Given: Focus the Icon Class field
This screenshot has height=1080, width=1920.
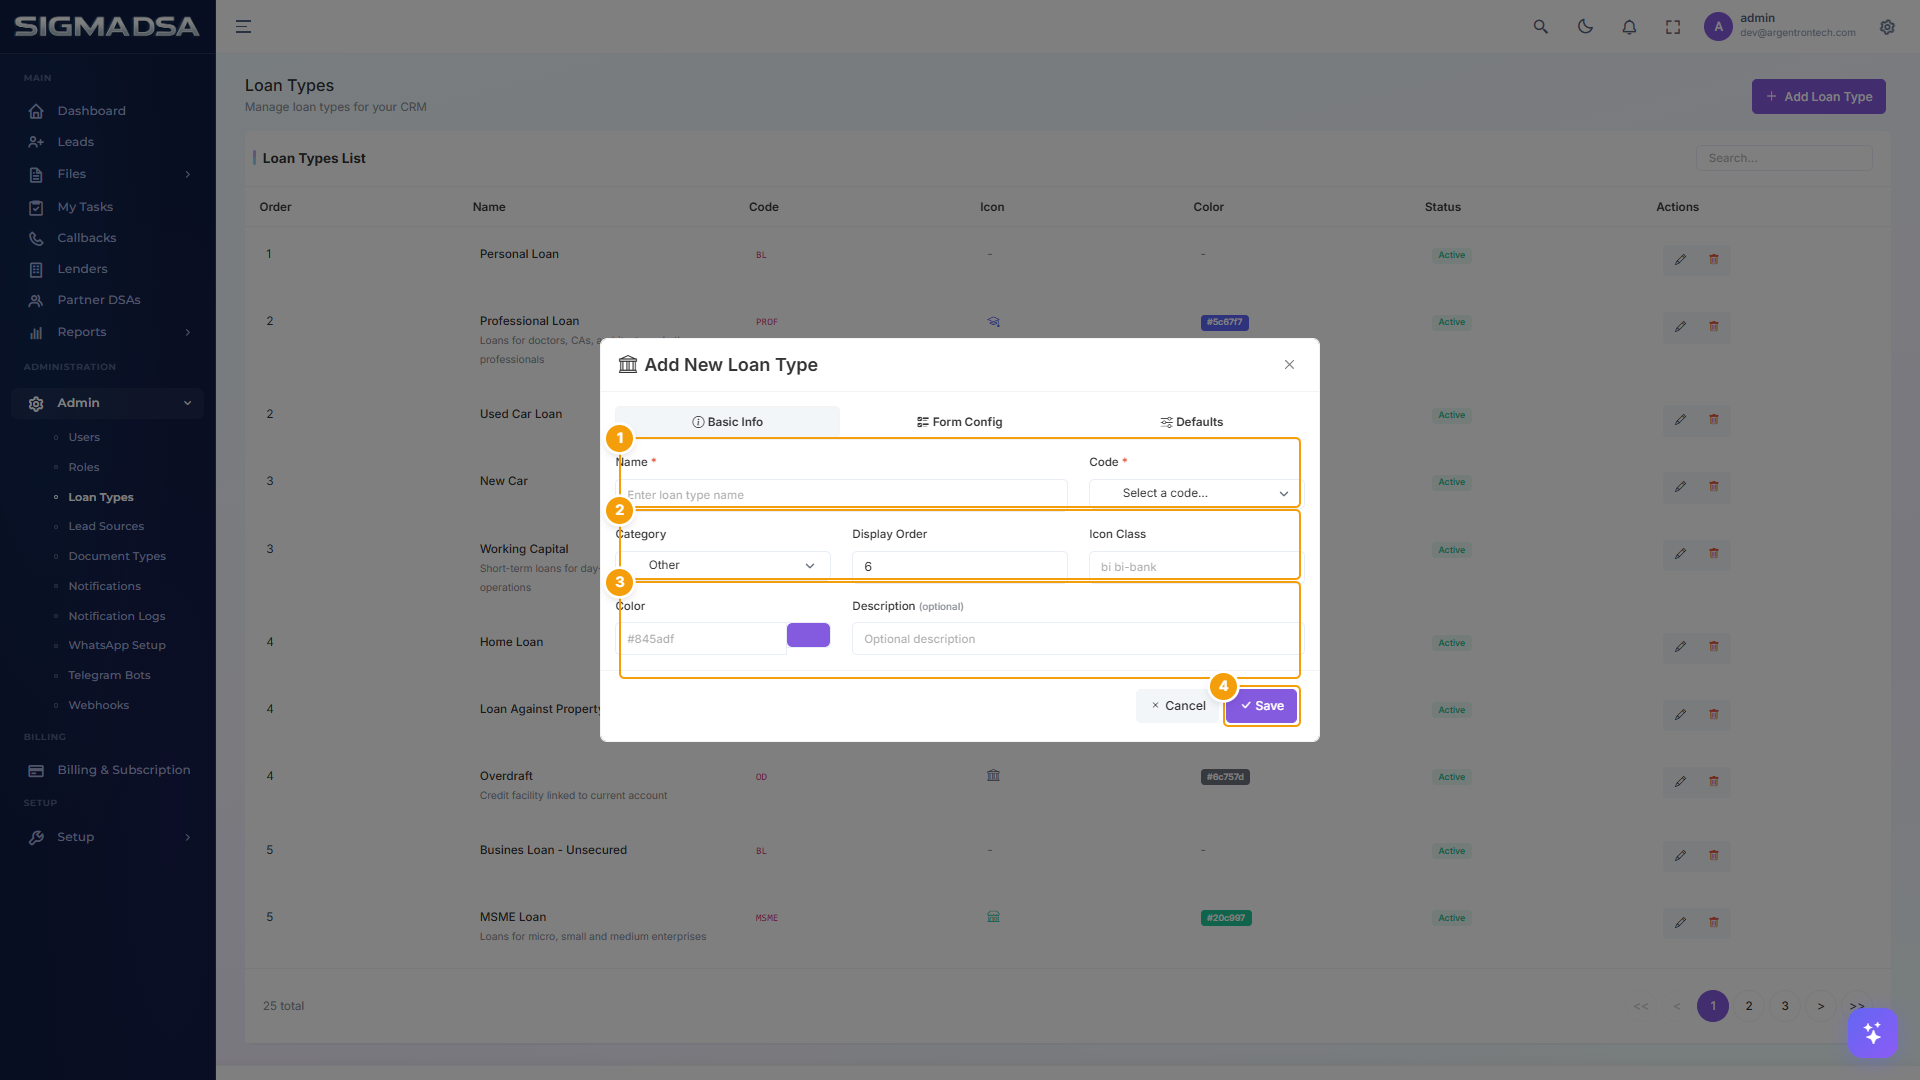Looking at the screenshot, I should pos(1196,566).
